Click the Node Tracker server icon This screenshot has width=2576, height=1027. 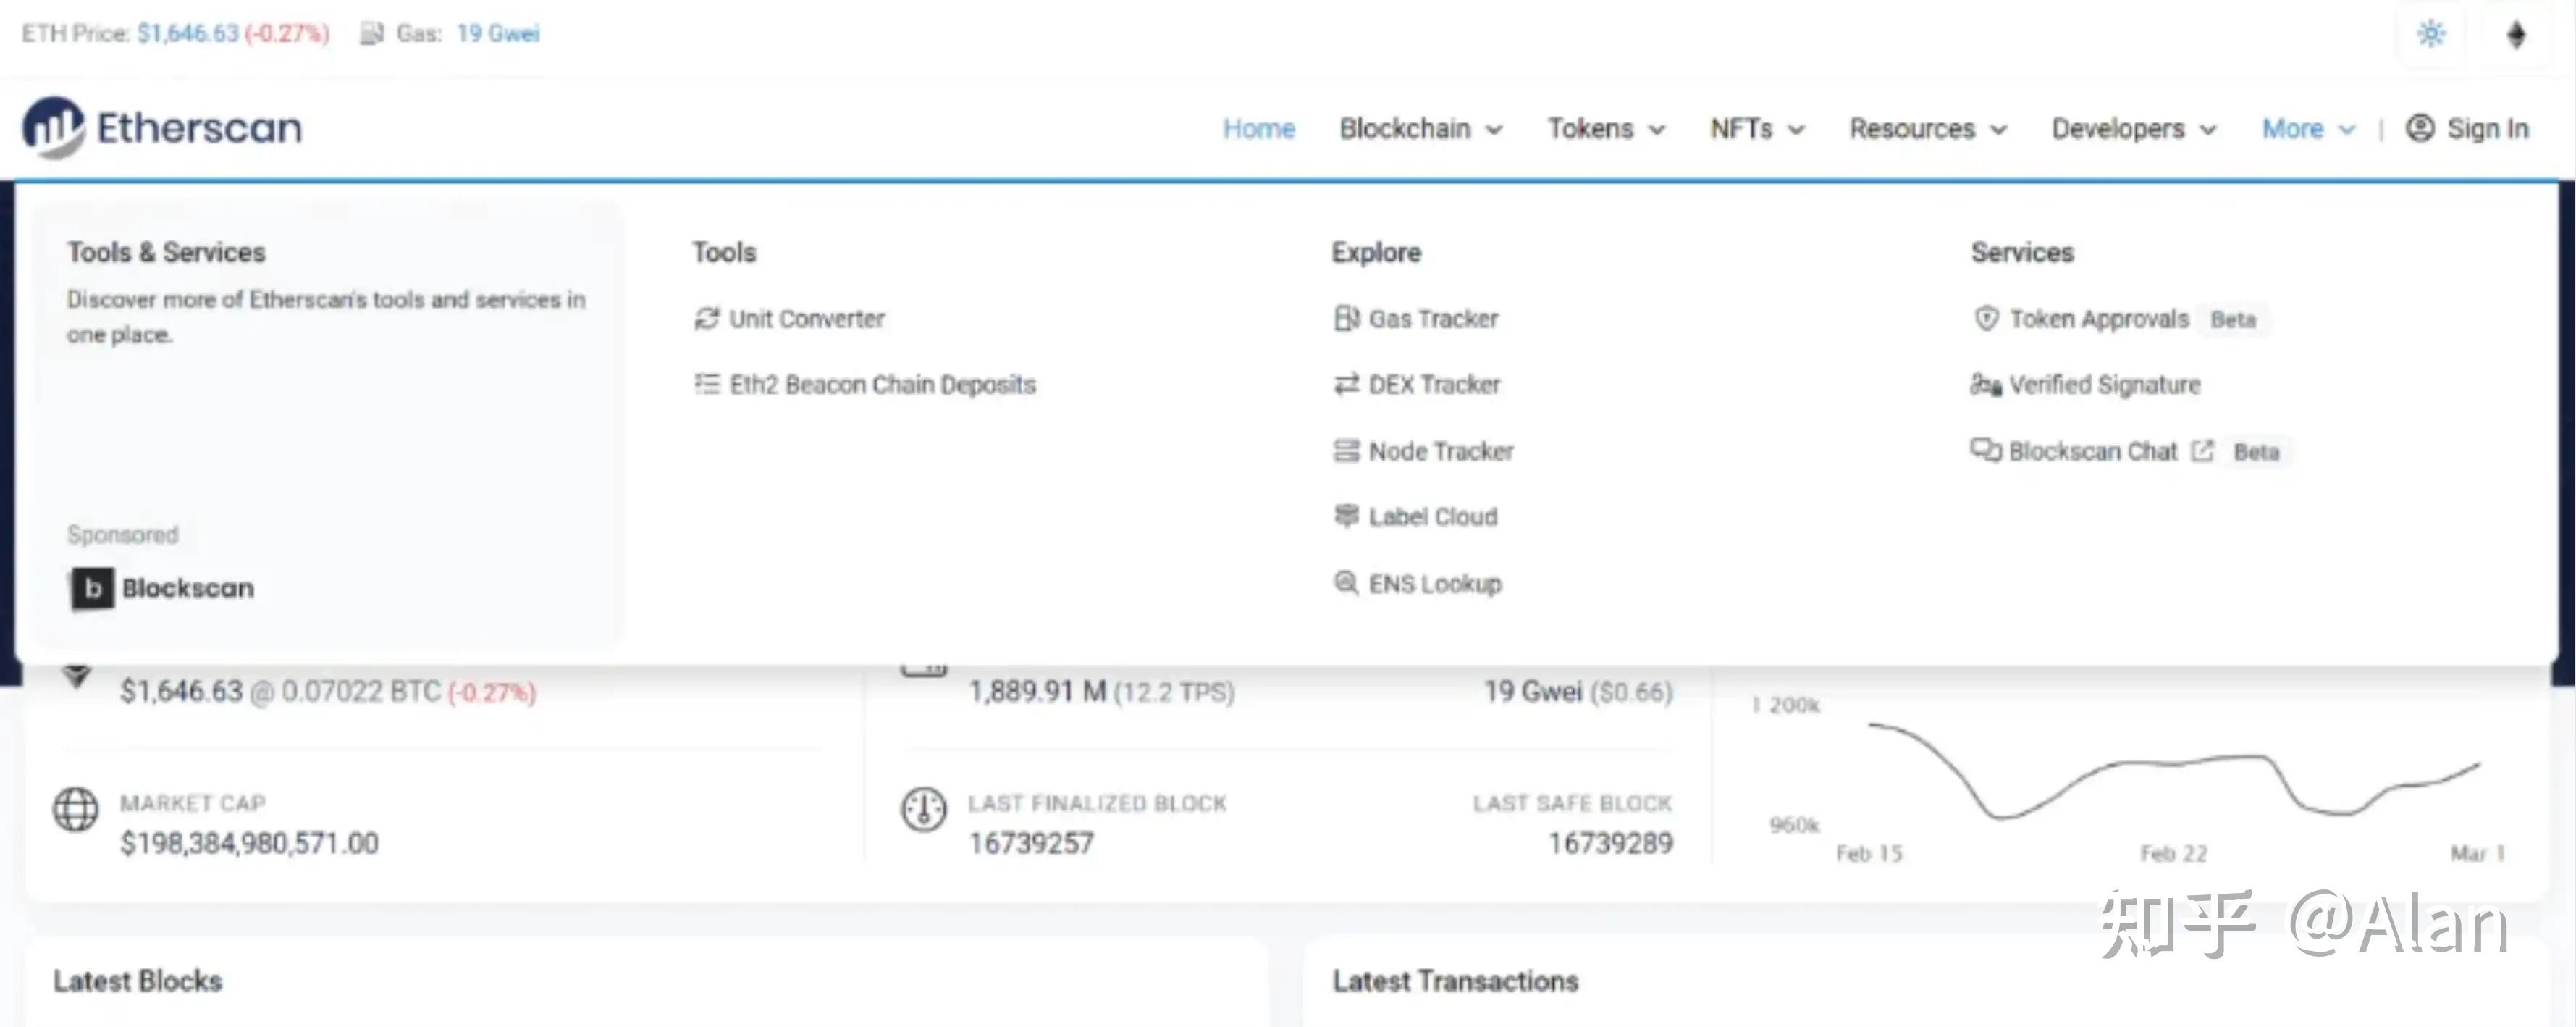[x=1346, y=451]
